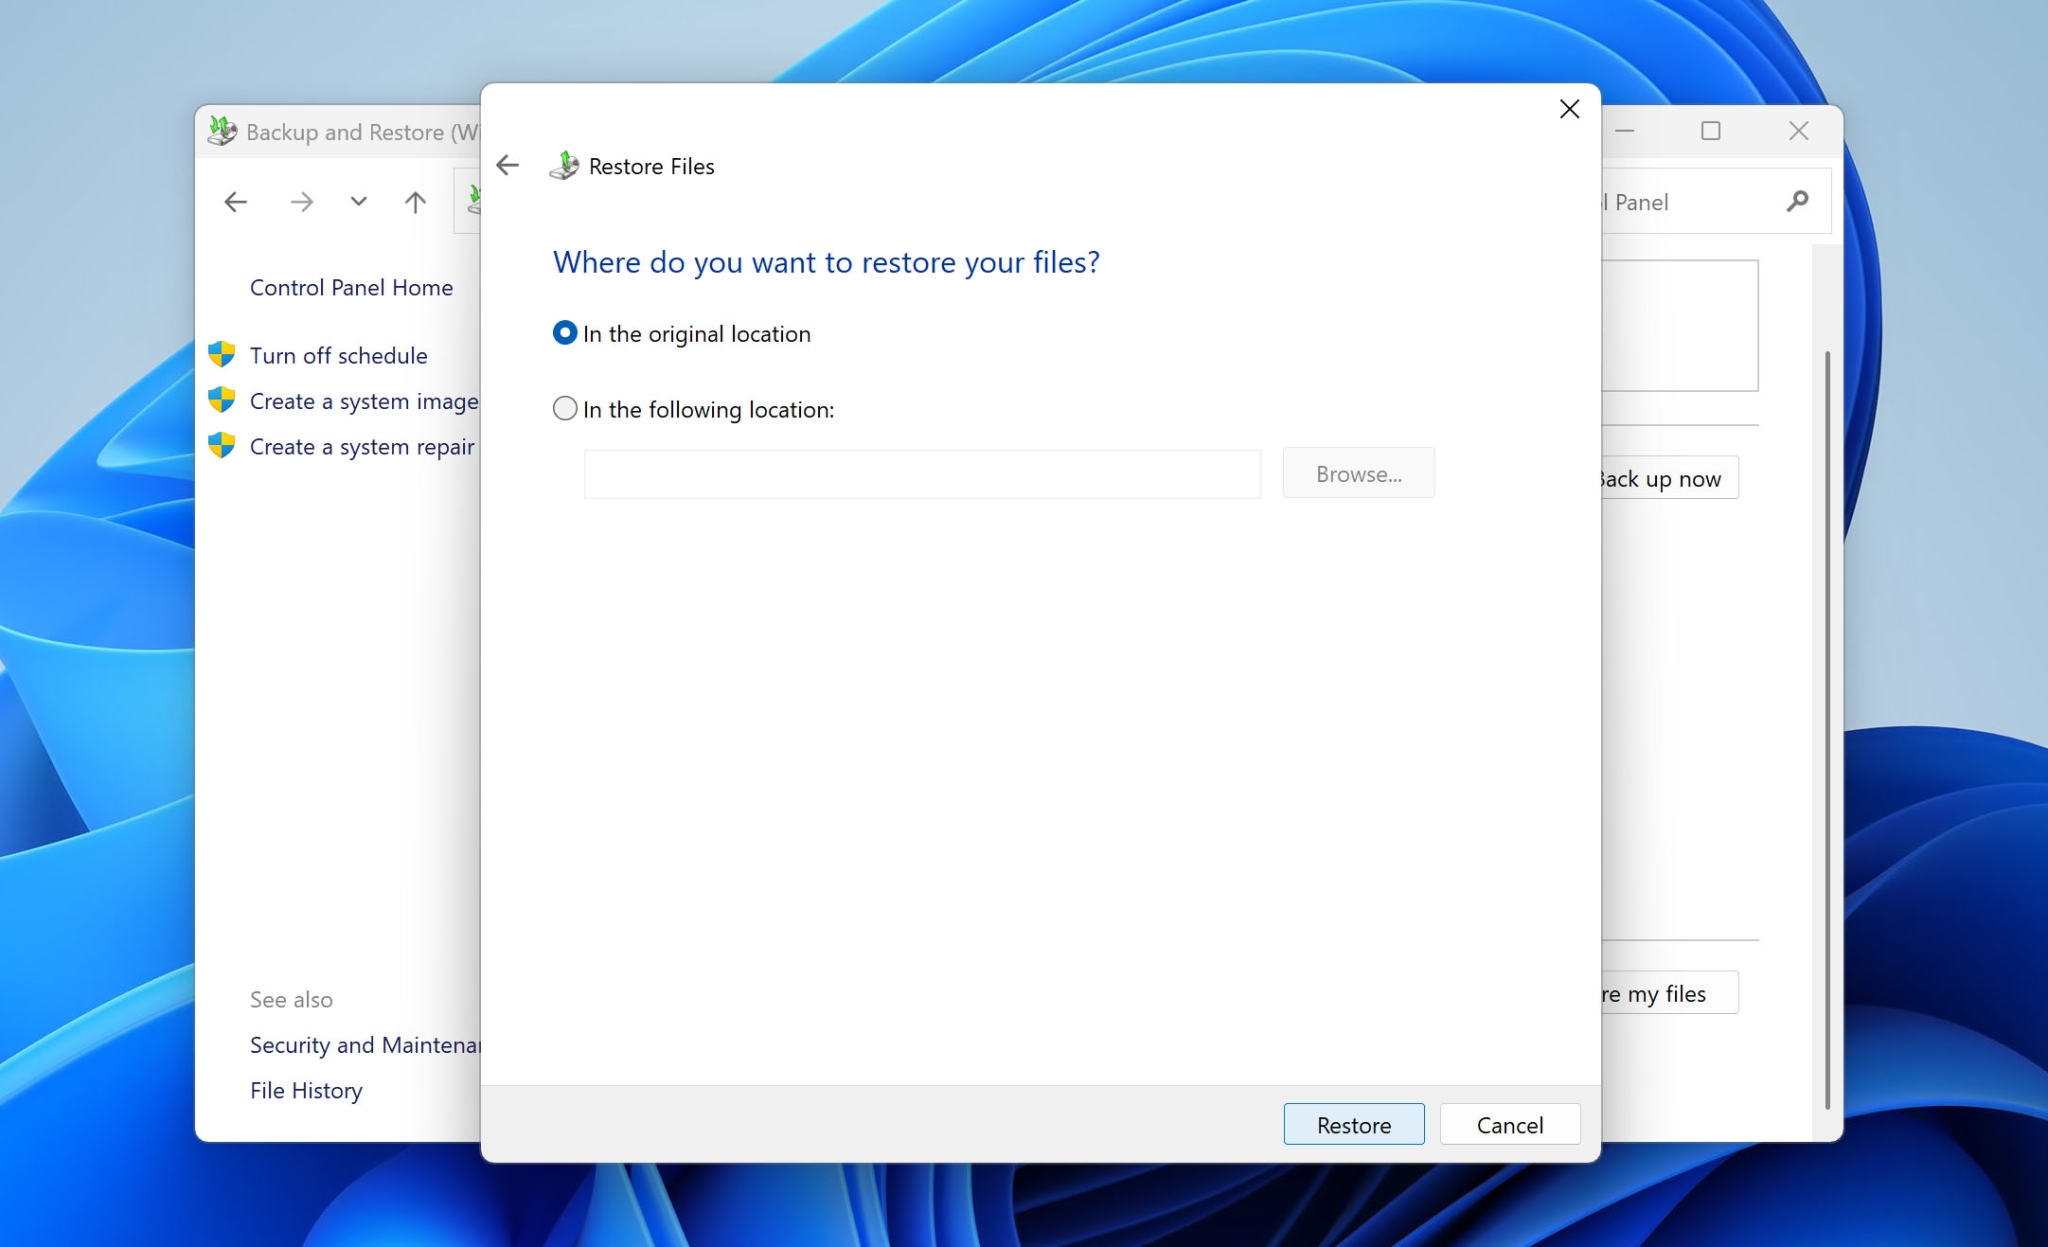Select In the following location option
This screenshot has height=1247, width=2048.
coord(565,408)
